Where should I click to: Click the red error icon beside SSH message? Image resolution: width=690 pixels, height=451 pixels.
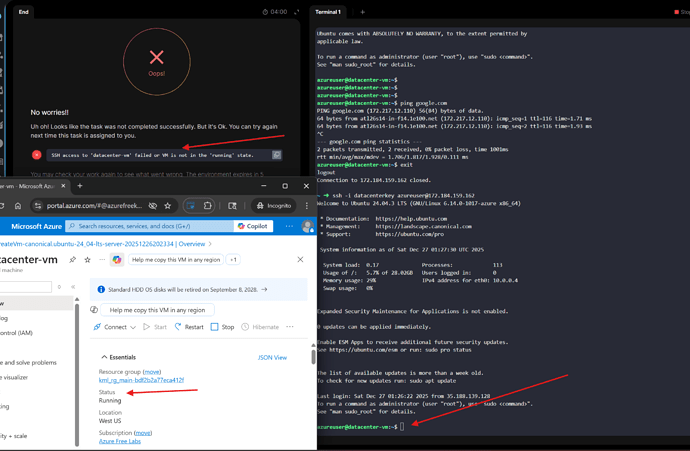37,155
